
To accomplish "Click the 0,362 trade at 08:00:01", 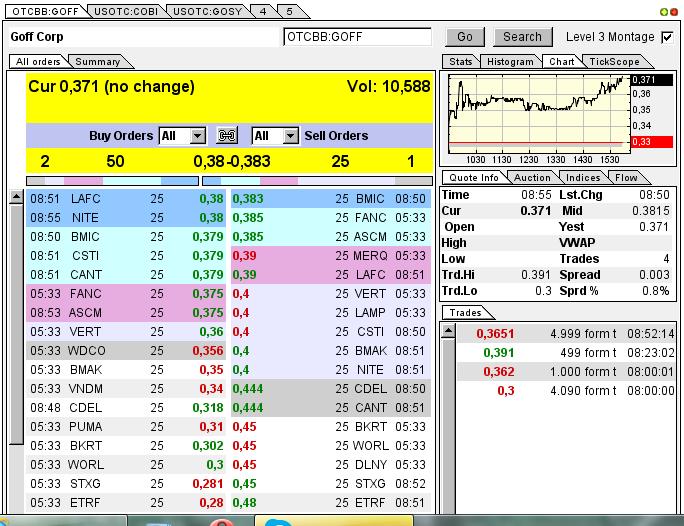I will pyautogui.click(x=566, y=372).
